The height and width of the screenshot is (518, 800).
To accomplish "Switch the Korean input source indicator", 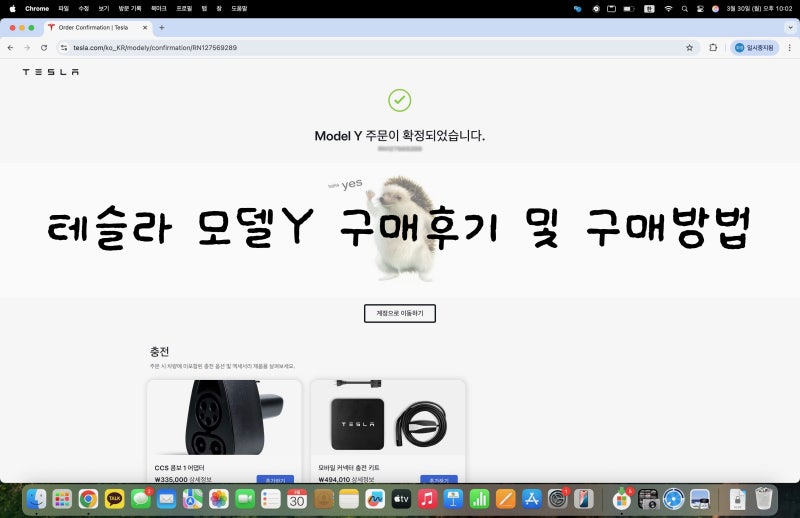I will pos(649,9).
